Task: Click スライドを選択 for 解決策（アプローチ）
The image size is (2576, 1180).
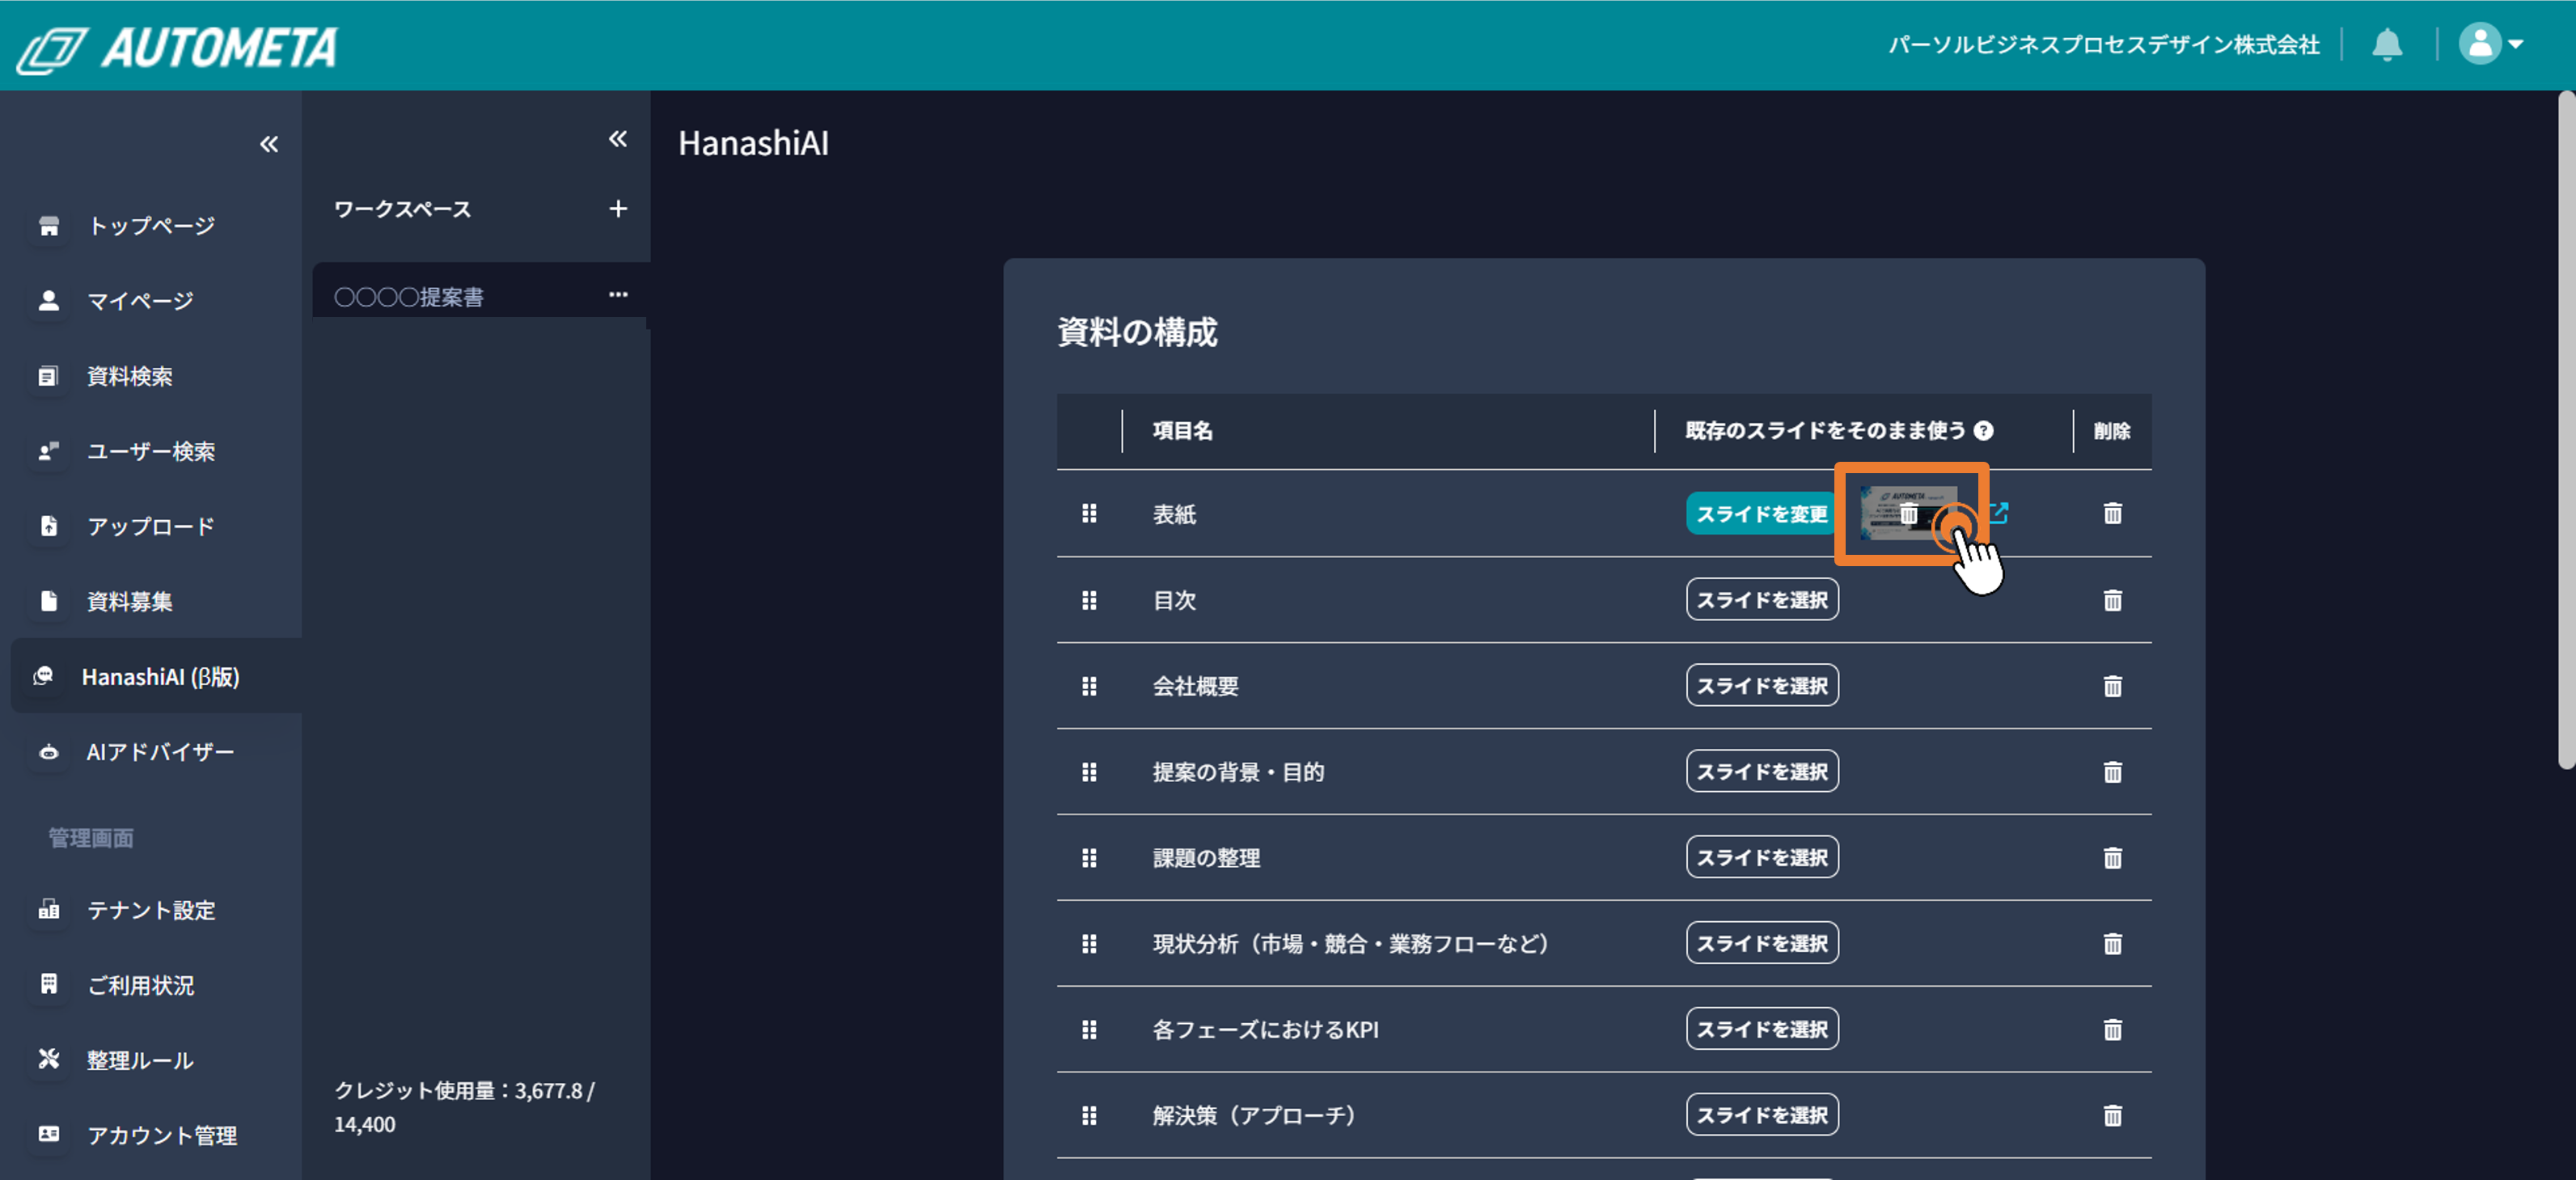Action: pos(1762,1115)
